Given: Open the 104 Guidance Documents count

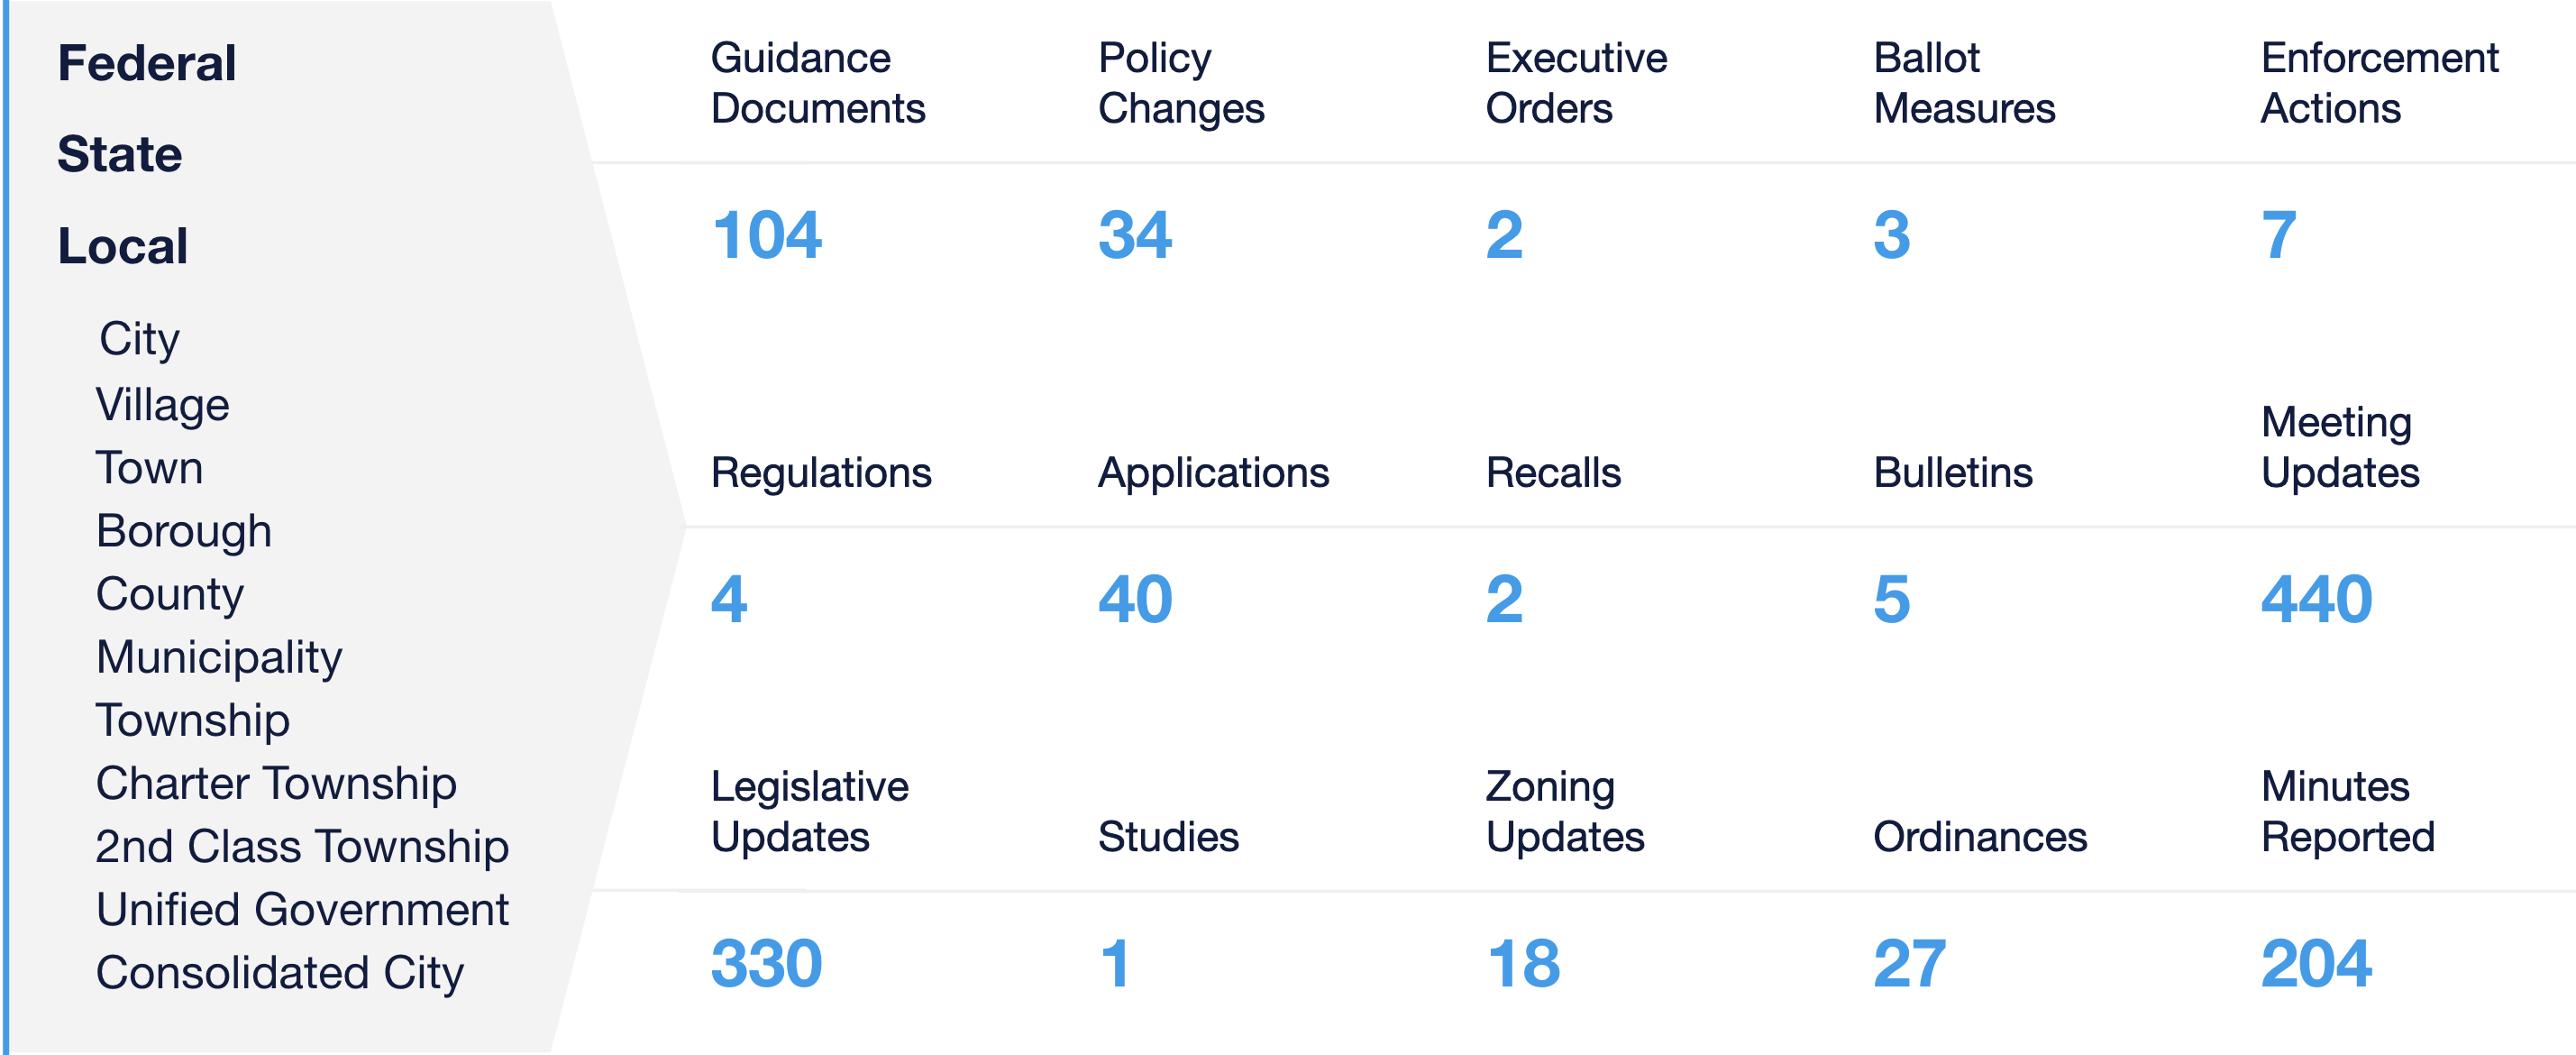Looking at the screenshot, I should pos(767,236).
